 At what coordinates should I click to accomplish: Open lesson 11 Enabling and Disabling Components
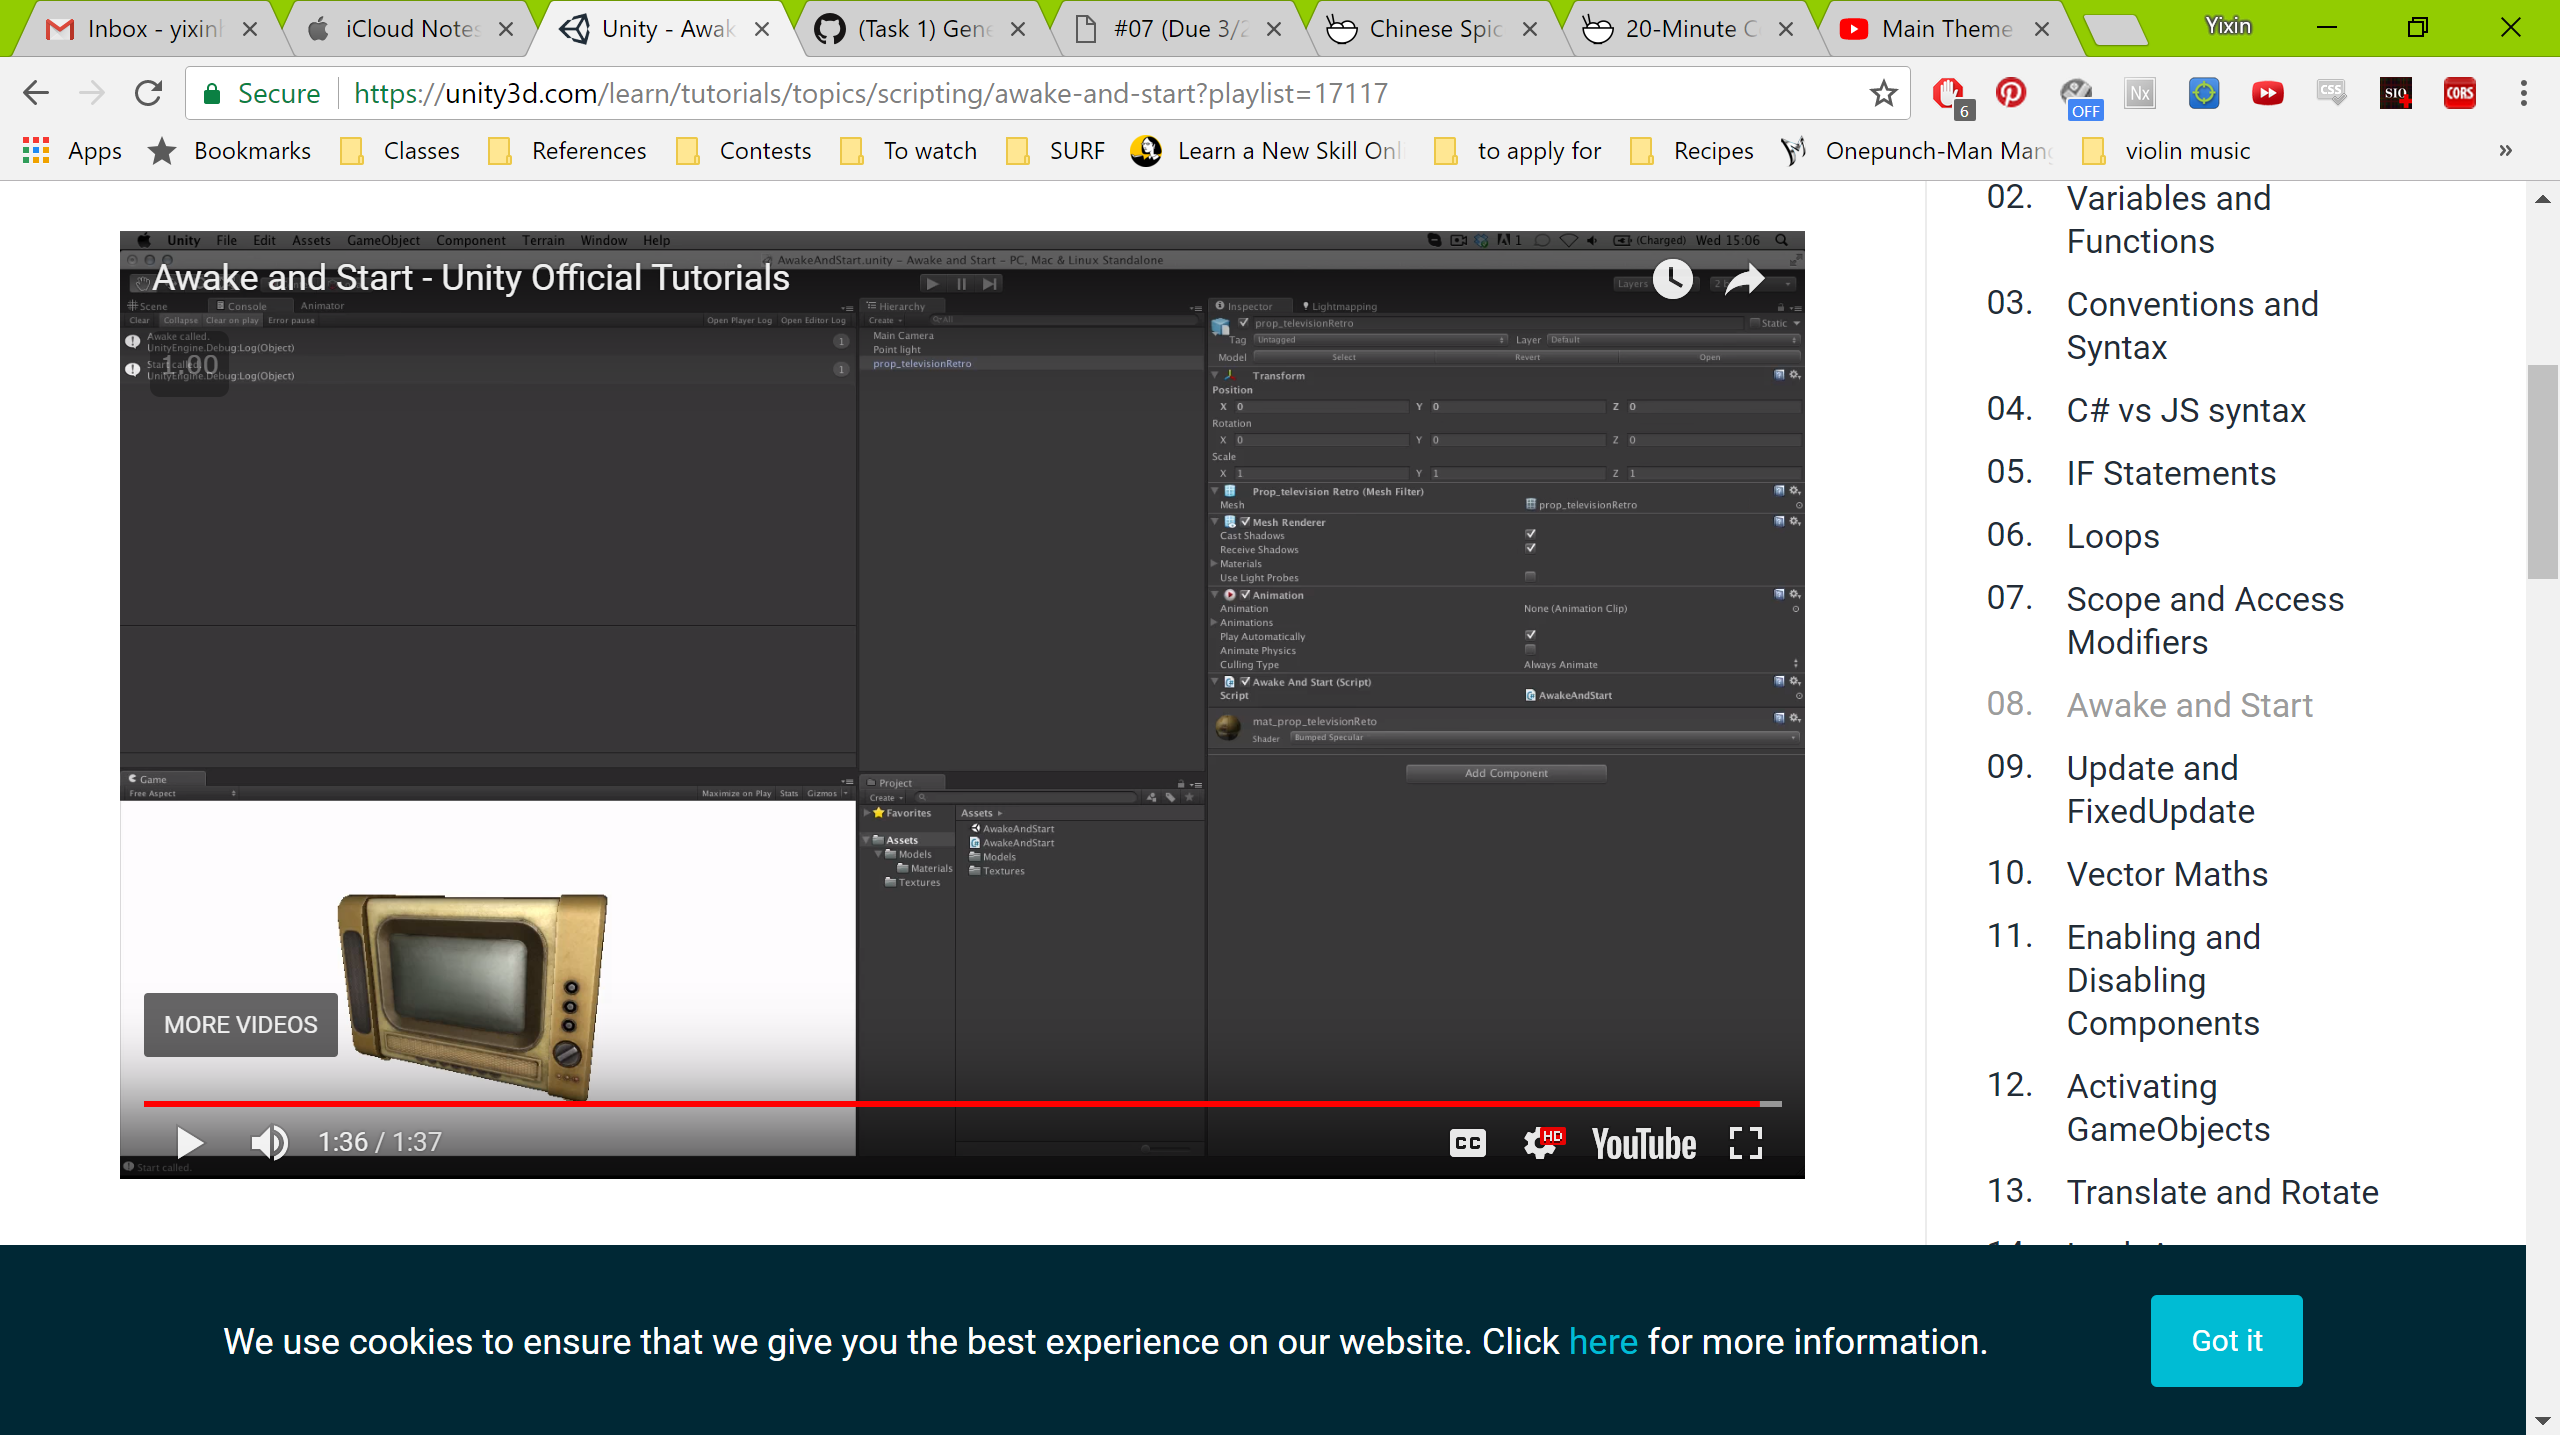pyautogui.click(x=2163, y=980)
